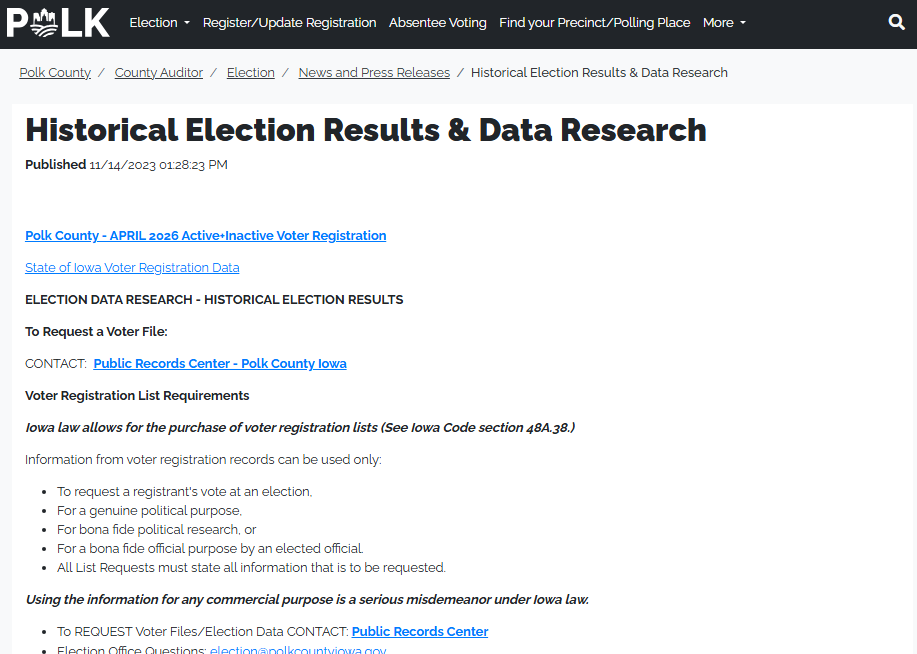Open Register/Update Registration page
The width and height of the screenshot is (917, 654).
289,22
